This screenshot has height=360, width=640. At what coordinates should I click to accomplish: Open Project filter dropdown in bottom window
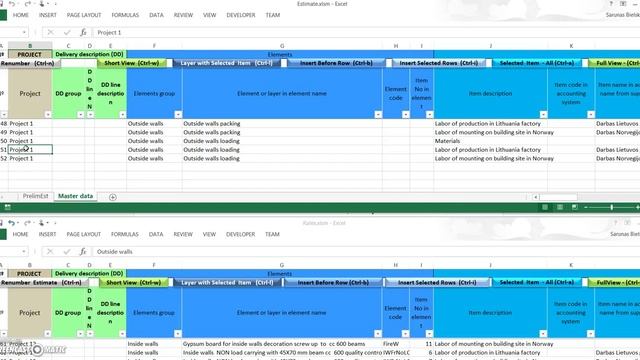tap(47, 334)
